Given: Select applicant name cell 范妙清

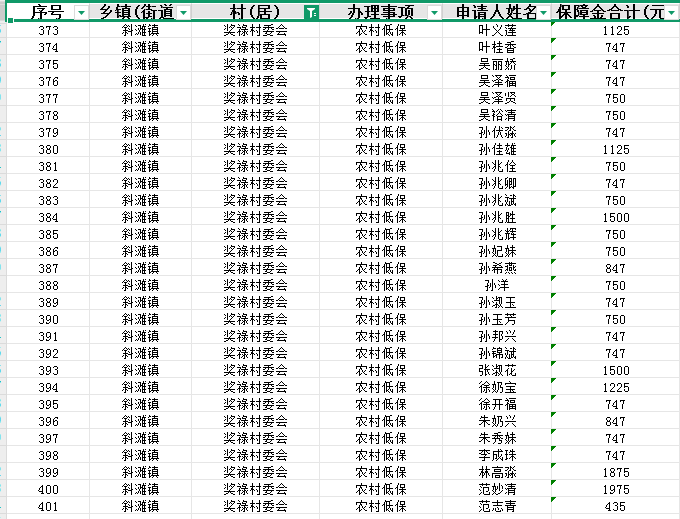Looking at the screenshot, I should (x=497, y=489).
